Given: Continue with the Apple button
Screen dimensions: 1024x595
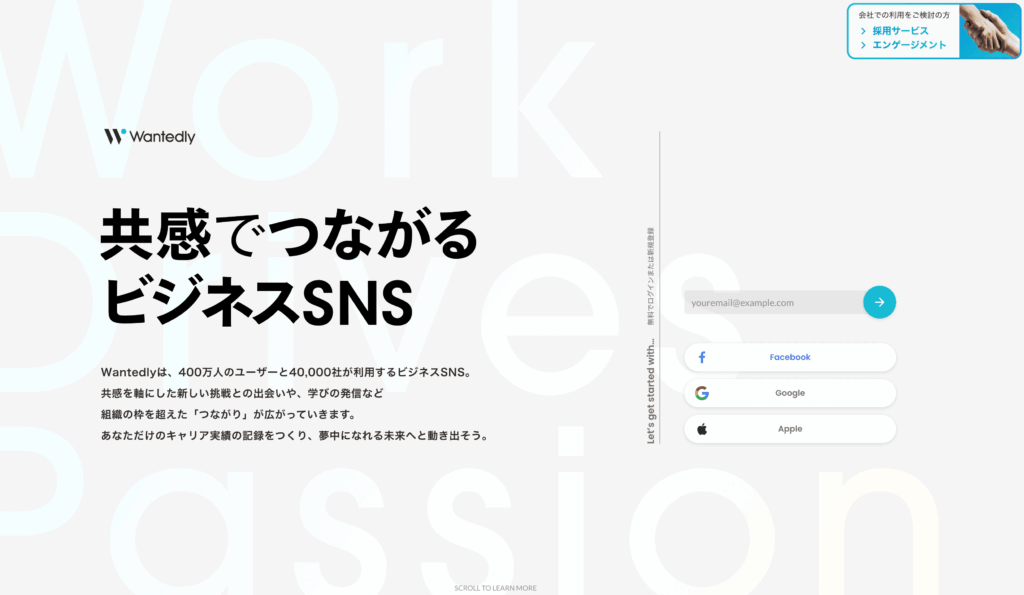Looking at the screenshot, I should (x=790, y=429).
